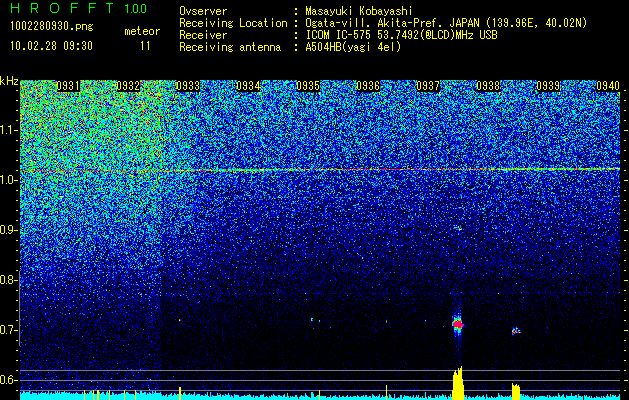
Task: Click the tall yellow signal-level bar below 0937 echo
Action: [x=458, y=383]
